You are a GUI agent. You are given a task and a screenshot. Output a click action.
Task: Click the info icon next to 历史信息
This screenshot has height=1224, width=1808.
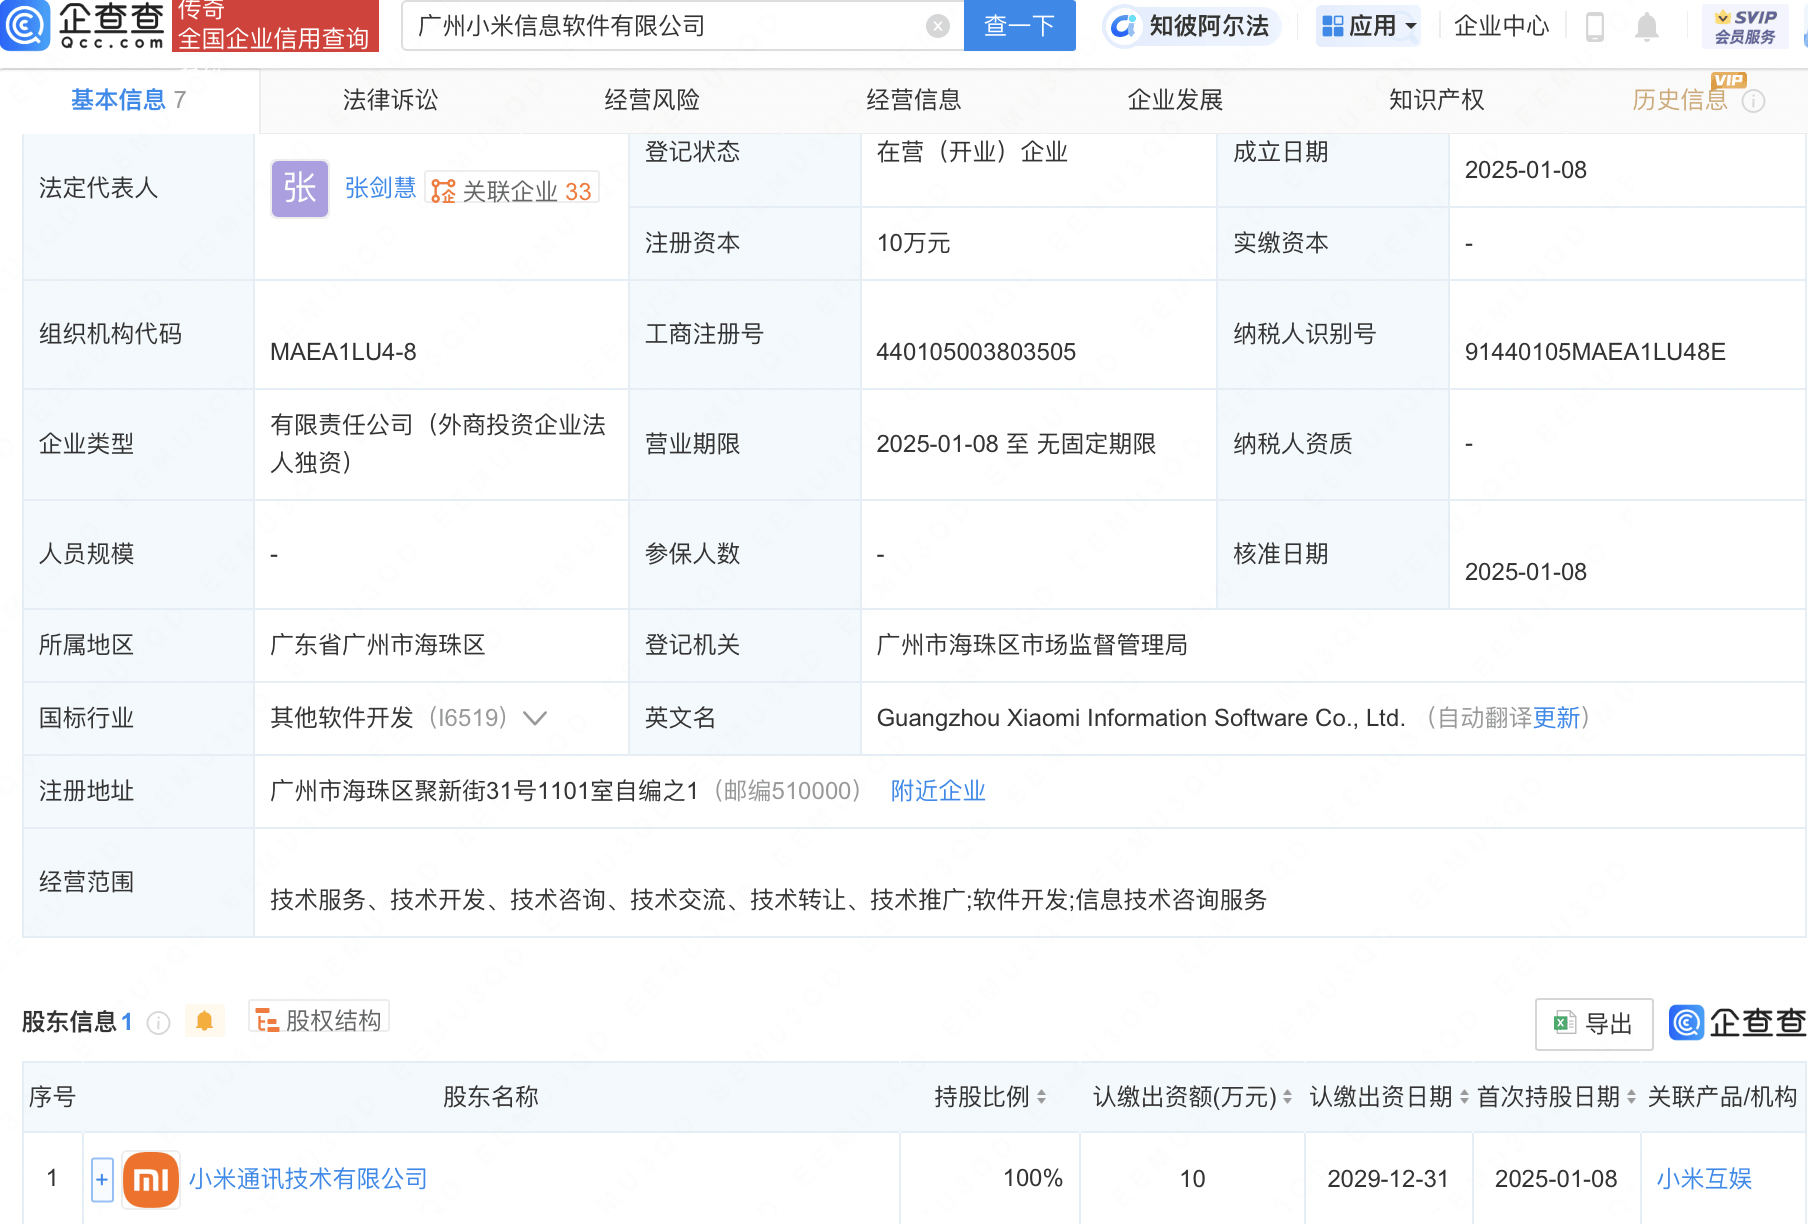coord(1753,101)
